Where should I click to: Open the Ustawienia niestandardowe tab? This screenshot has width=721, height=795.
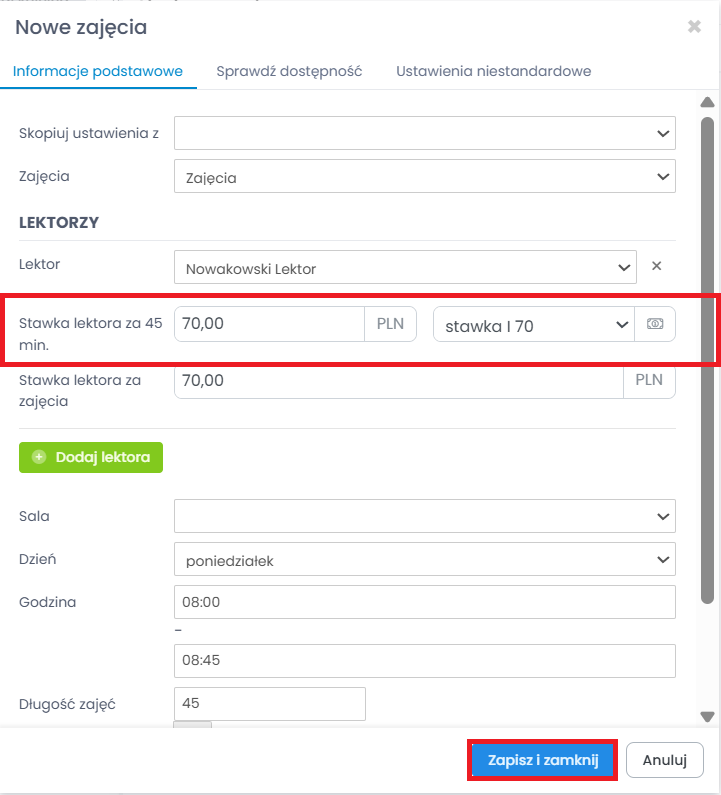coord(493,71)
